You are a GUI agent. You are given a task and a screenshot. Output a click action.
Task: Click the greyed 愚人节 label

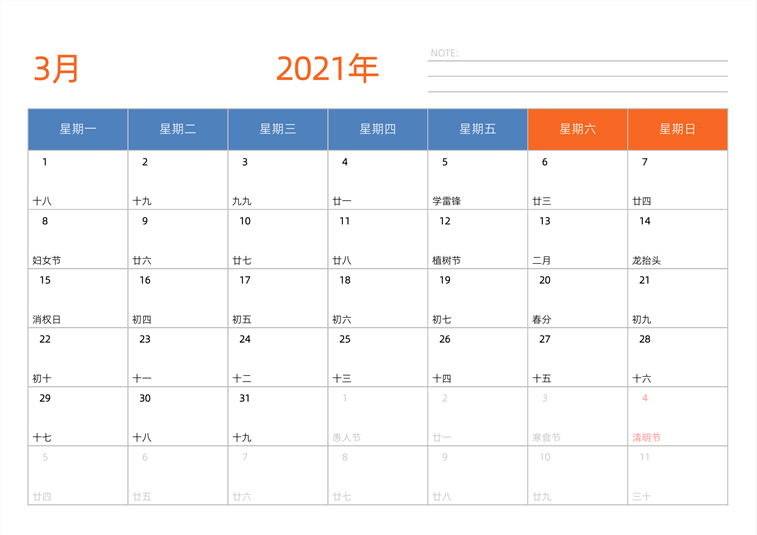click(347, 438)
